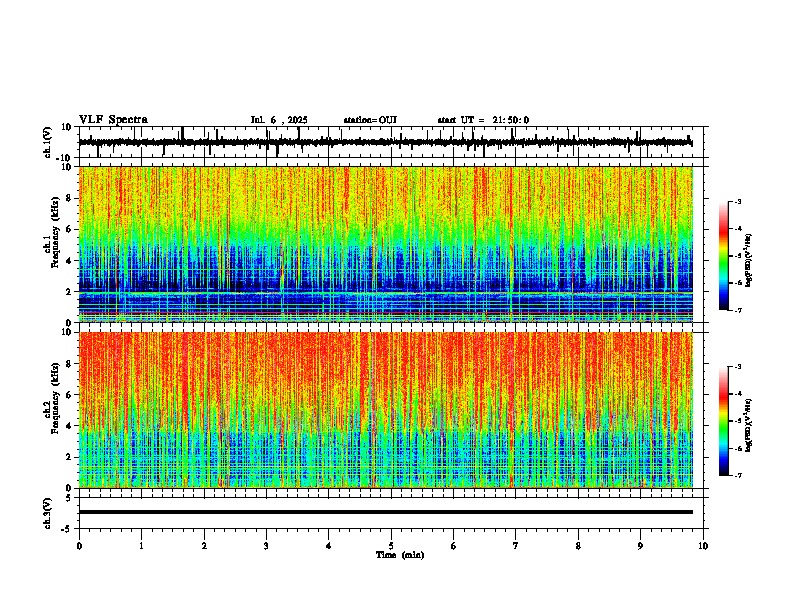Click the ch.1 voltage waveform trace
792x612 pixels.
pyautogui.click(x=385, y=142)
